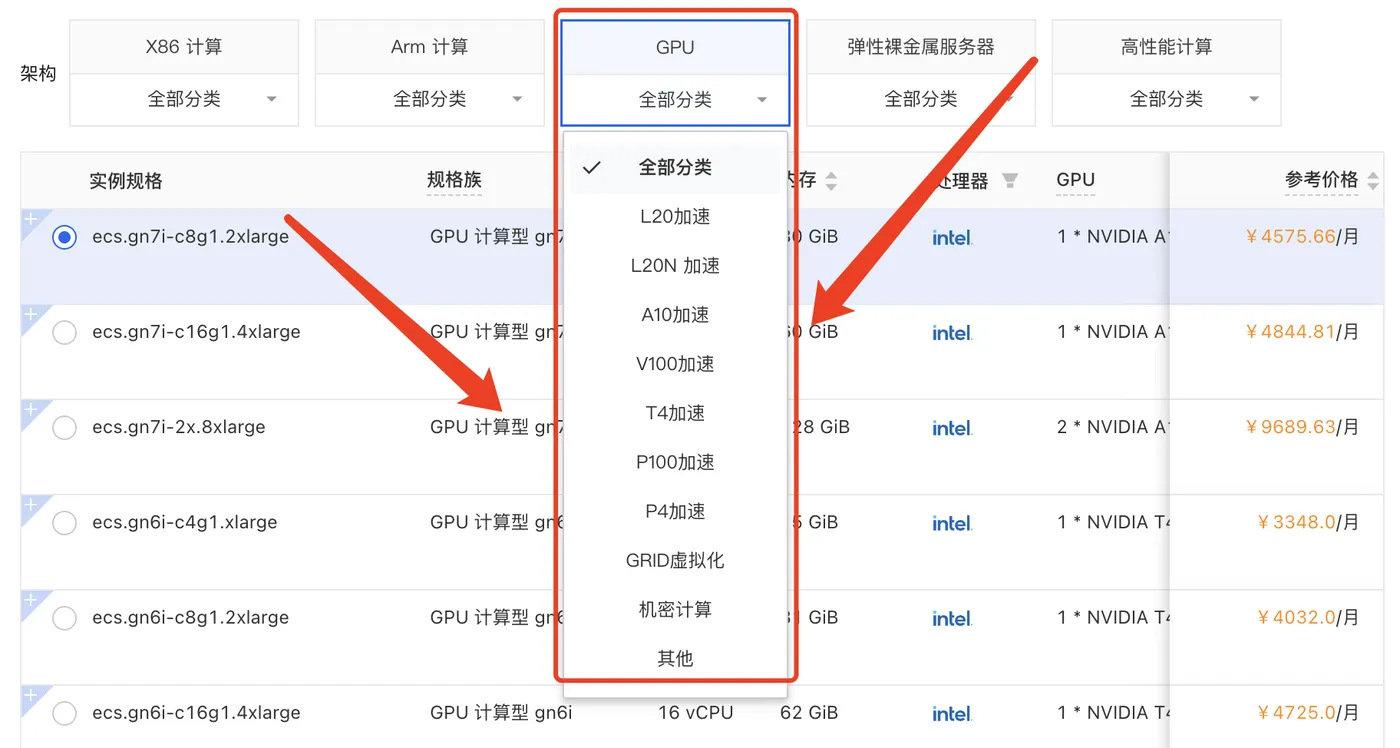Select GRID虚拟化 from the GPU categories
The height and width of the screenshot is (748, 1400).
(675, 560)
